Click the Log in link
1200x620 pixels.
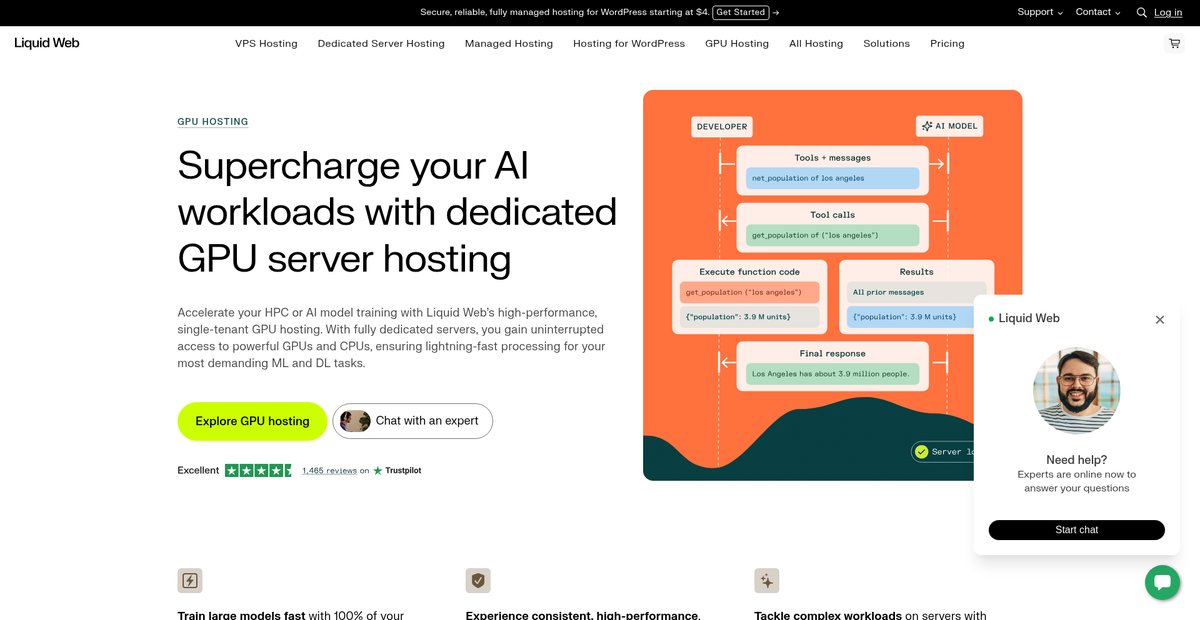[1168, 13]
